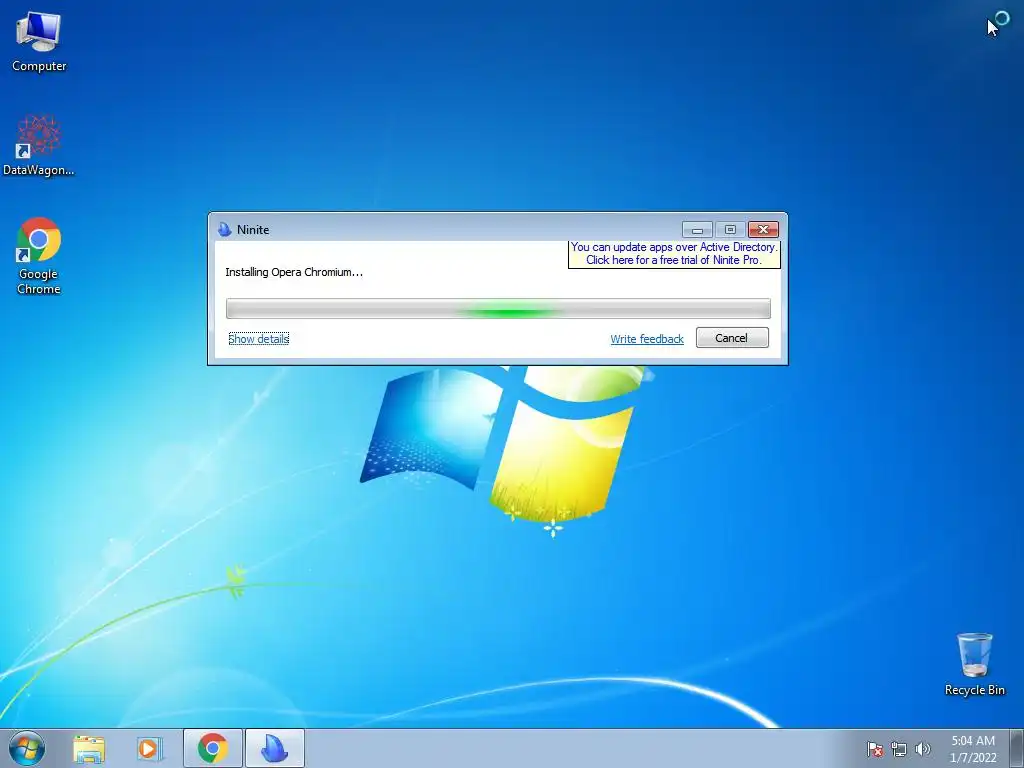This screenshot has height=768, width=1024.
Task: Click the Ninite Pro free trial banner
Action: (674, 253)
